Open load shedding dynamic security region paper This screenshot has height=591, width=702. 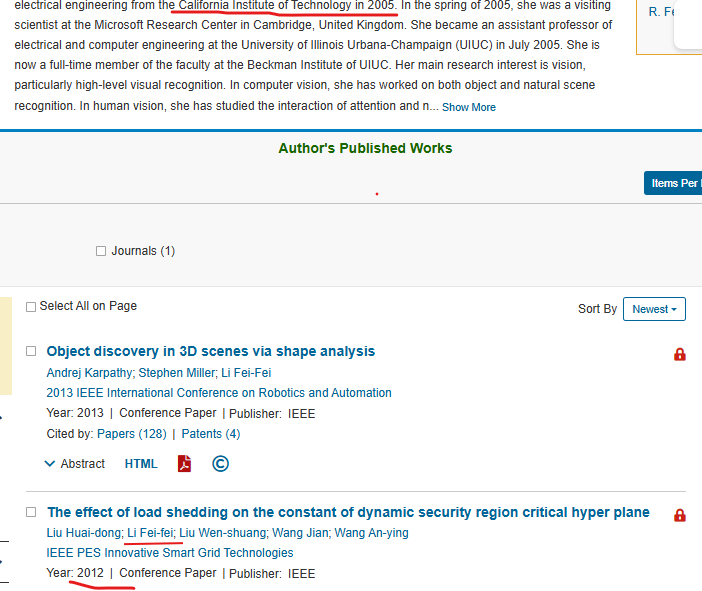pos(348,512)
